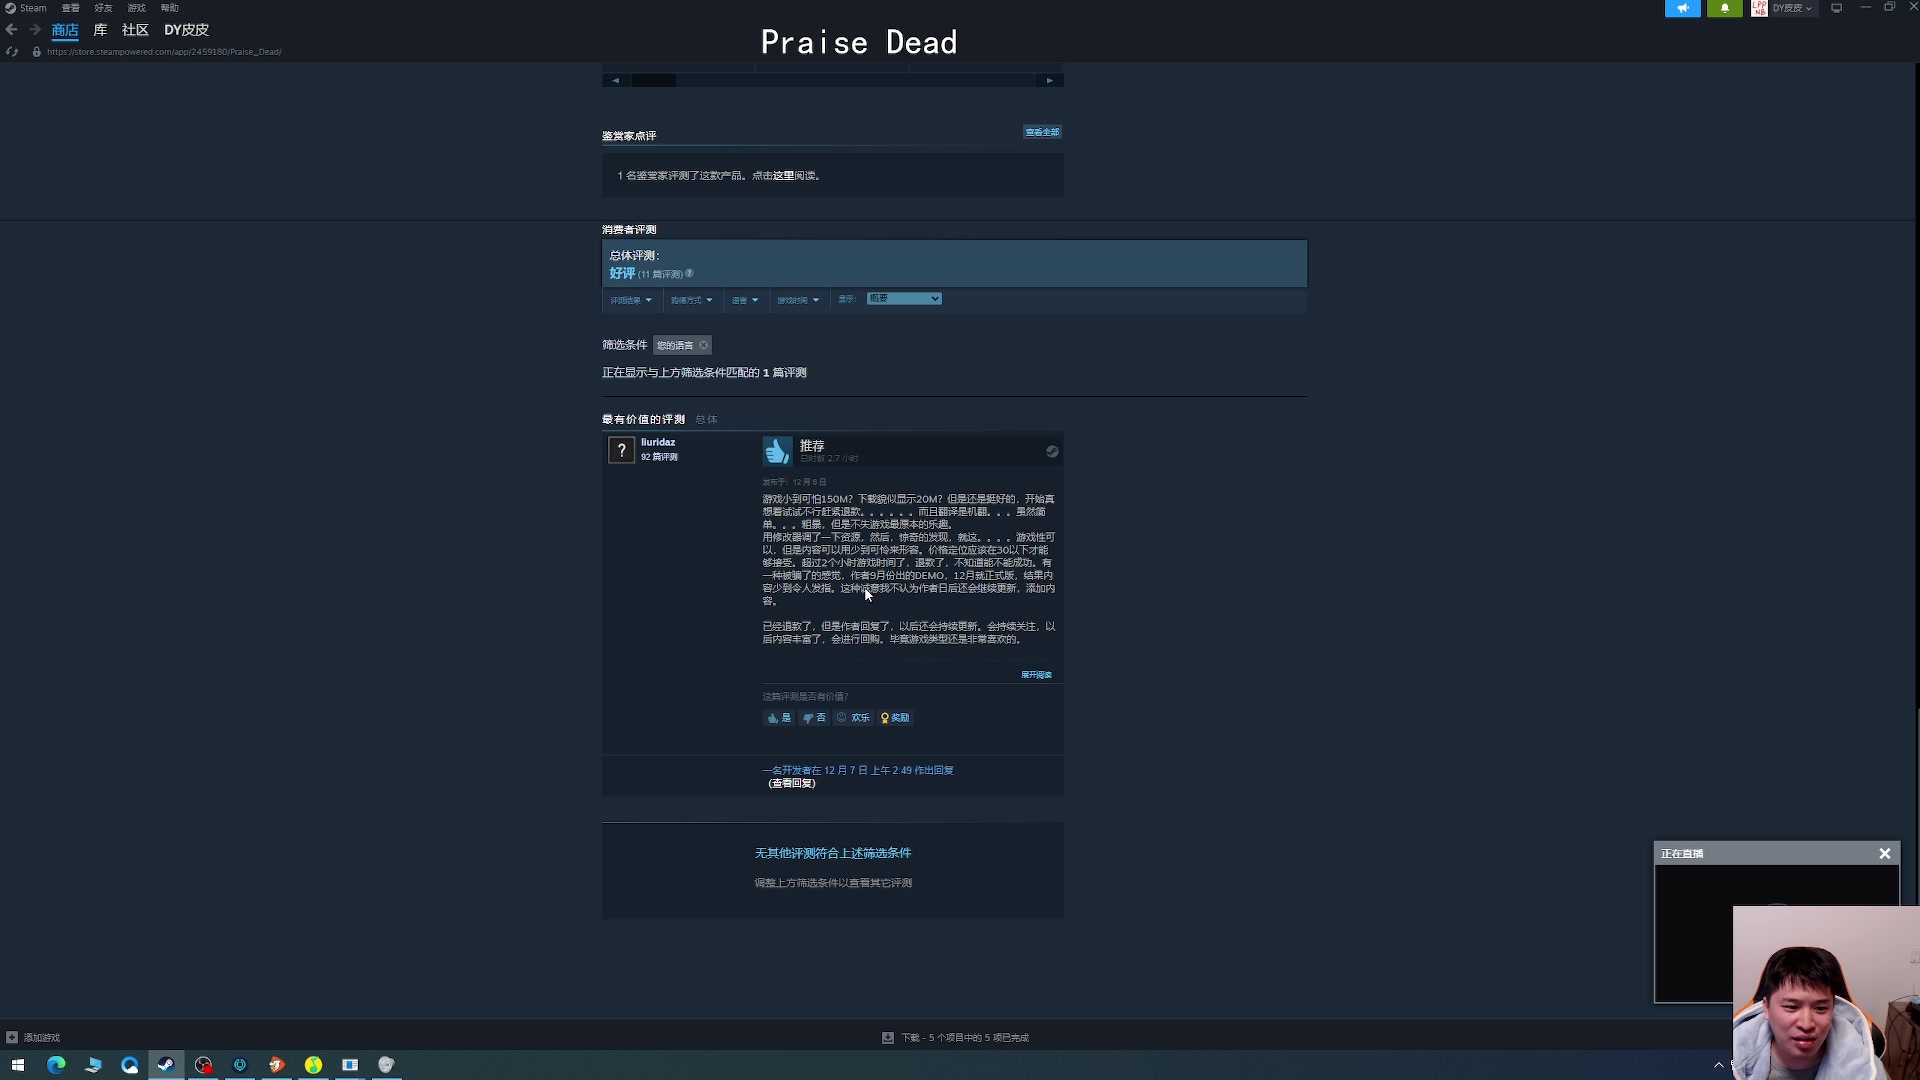
Task: Close the 正在直播 broadcast popup
Action: tap(1885, 854)
